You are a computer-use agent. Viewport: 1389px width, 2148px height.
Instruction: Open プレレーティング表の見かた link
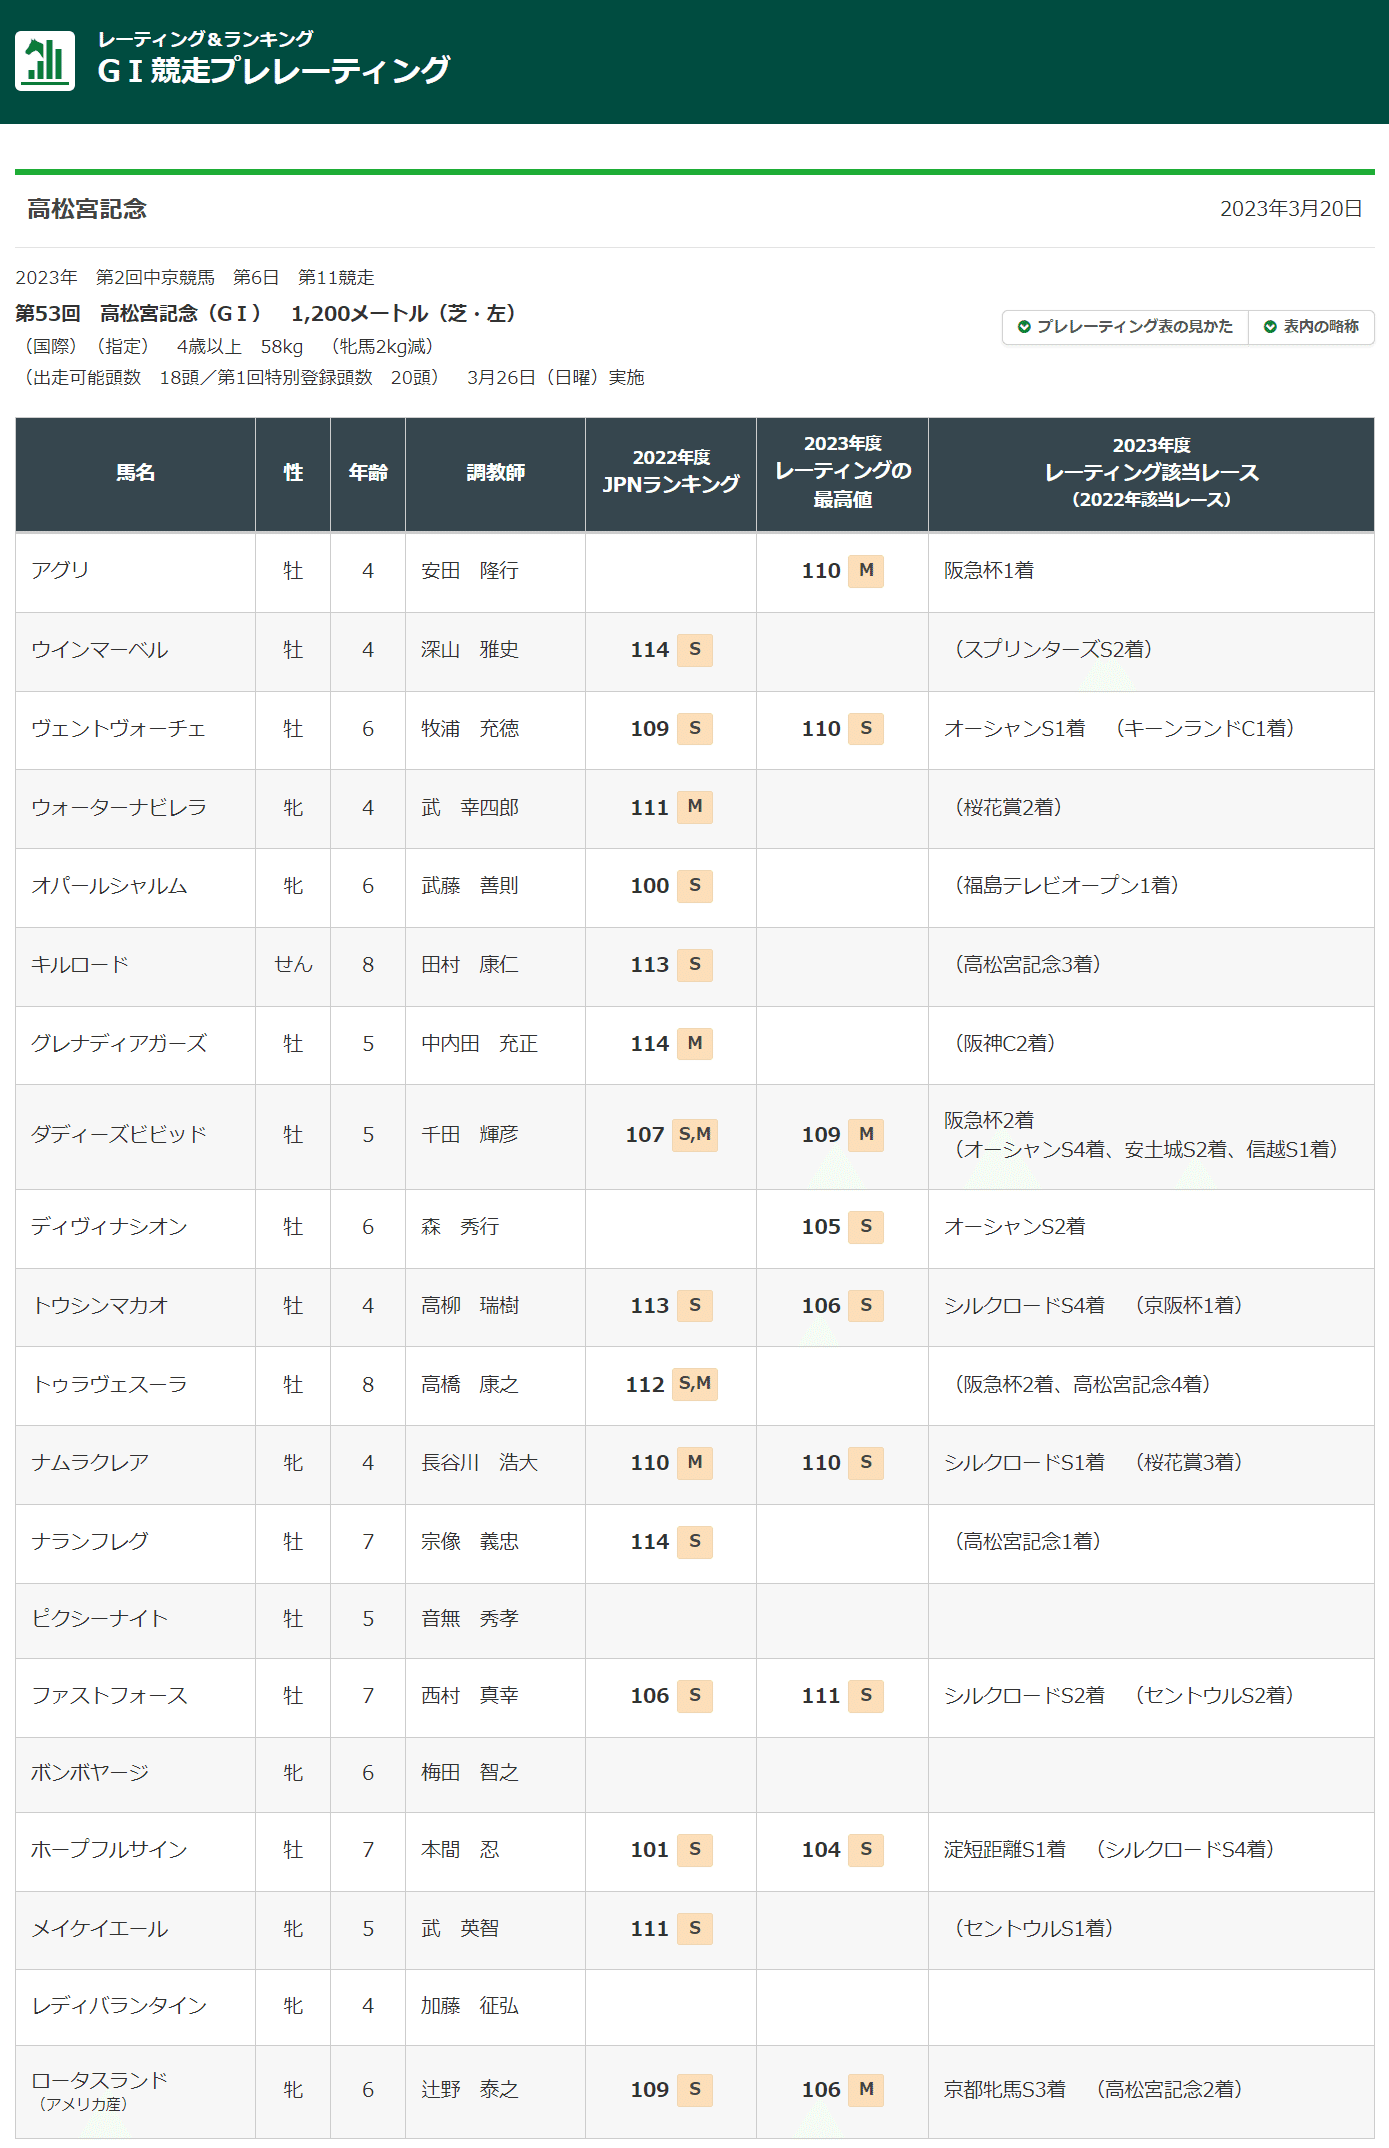(1125, 327)
